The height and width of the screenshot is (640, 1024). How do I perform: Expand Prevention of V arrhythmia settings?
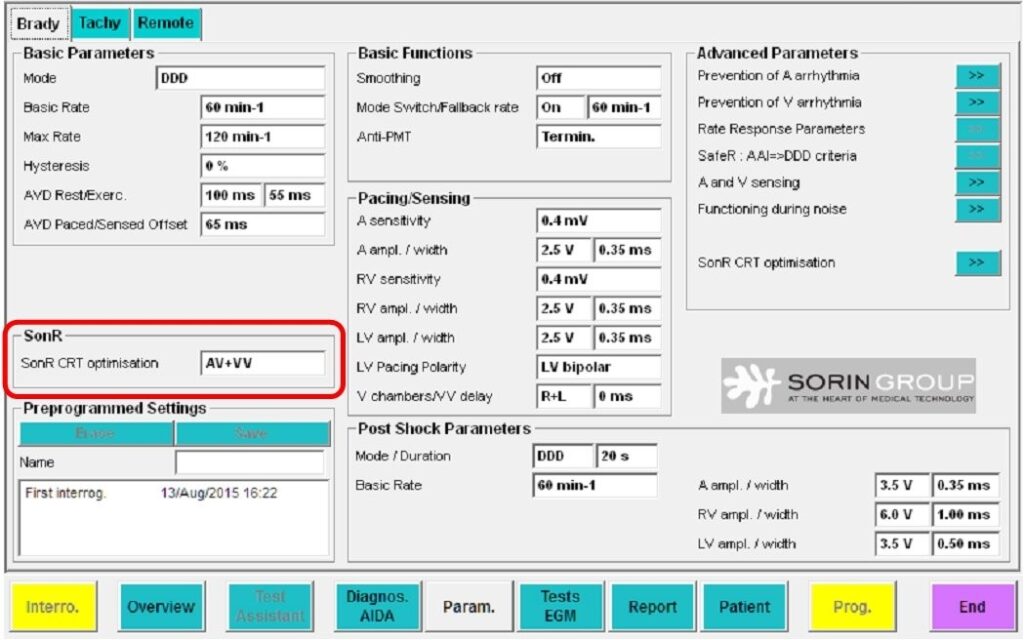click(x=977, y=103)
